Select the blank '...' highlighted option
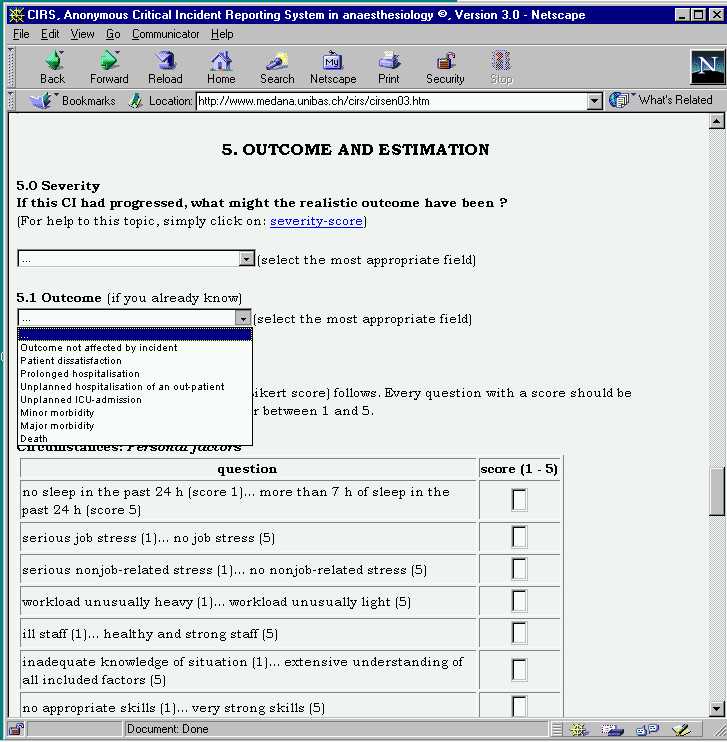The height and width of the screenshot is (742, 727). coord(134,335)
